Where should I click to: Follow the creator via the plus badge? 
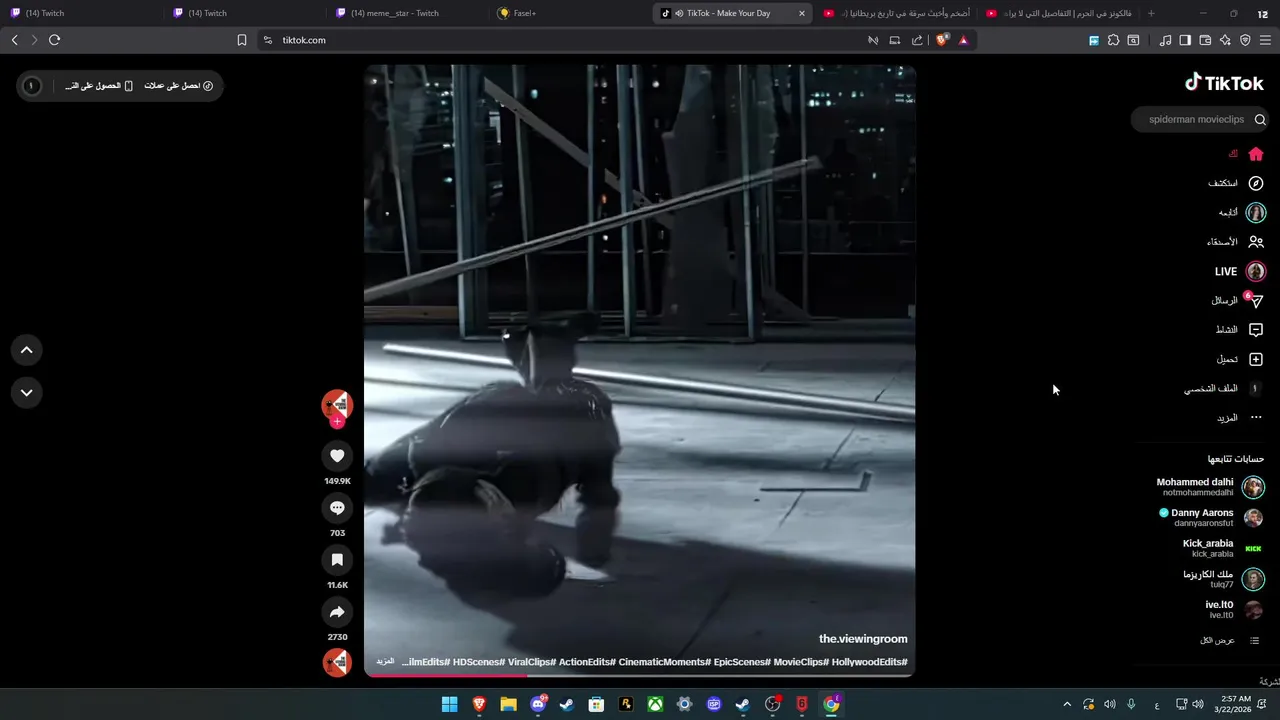click(x=337, y=422)
